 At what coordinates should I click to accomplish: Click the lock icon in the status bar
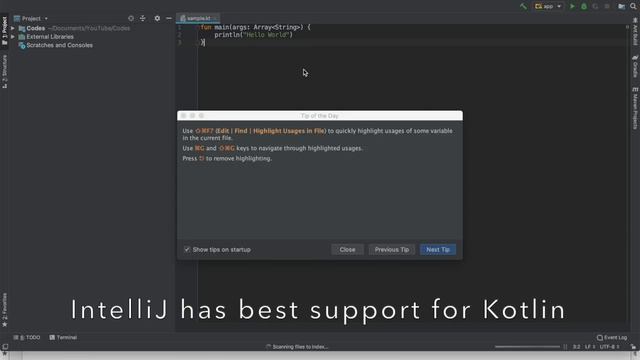[x=633, y=347]
